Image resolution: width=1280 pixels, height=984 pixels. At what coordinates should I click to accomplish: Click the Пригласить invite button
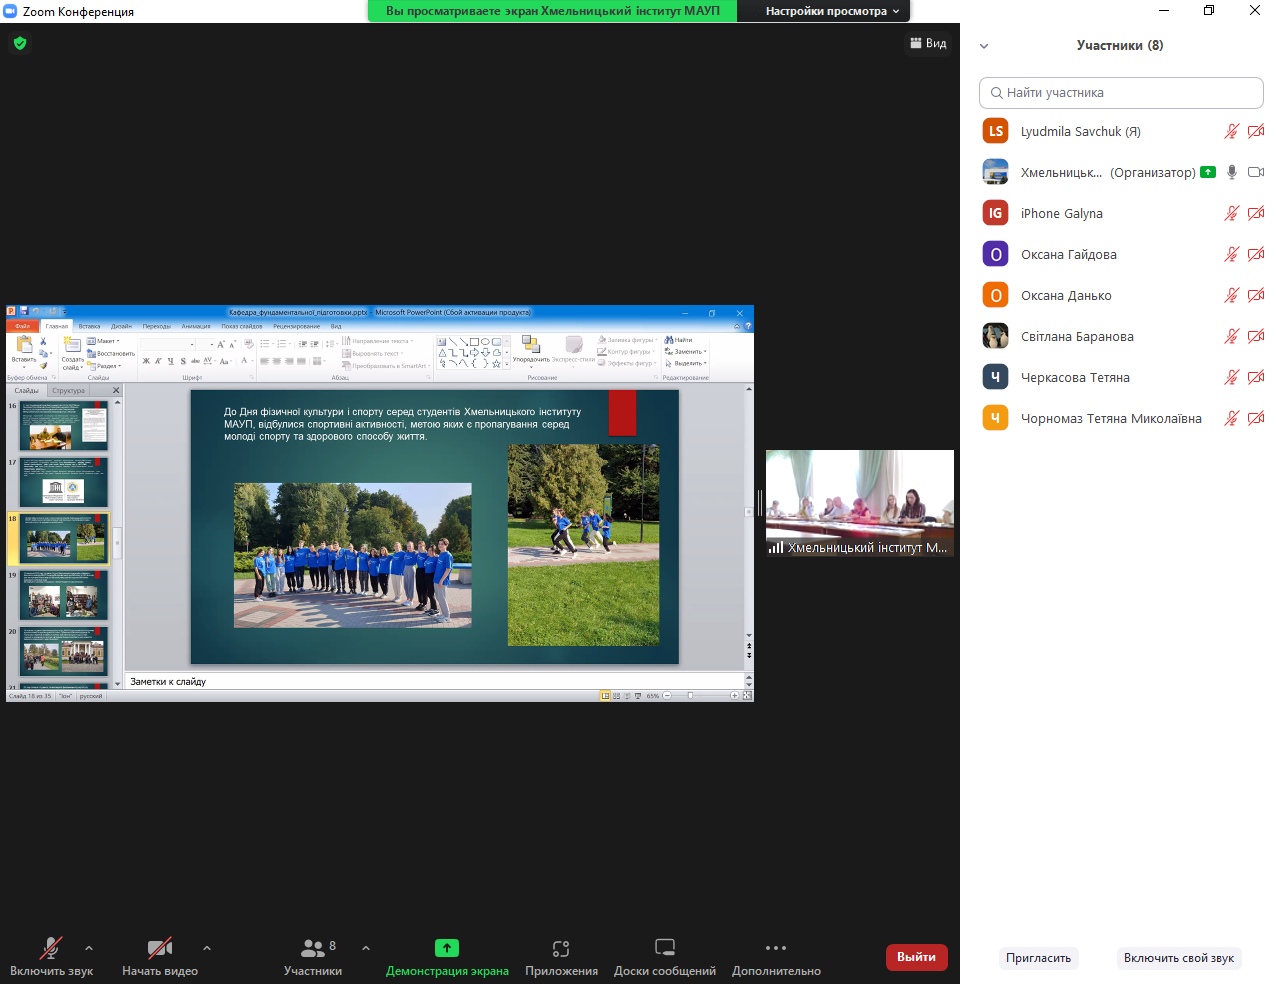[x=1038, y=958]
